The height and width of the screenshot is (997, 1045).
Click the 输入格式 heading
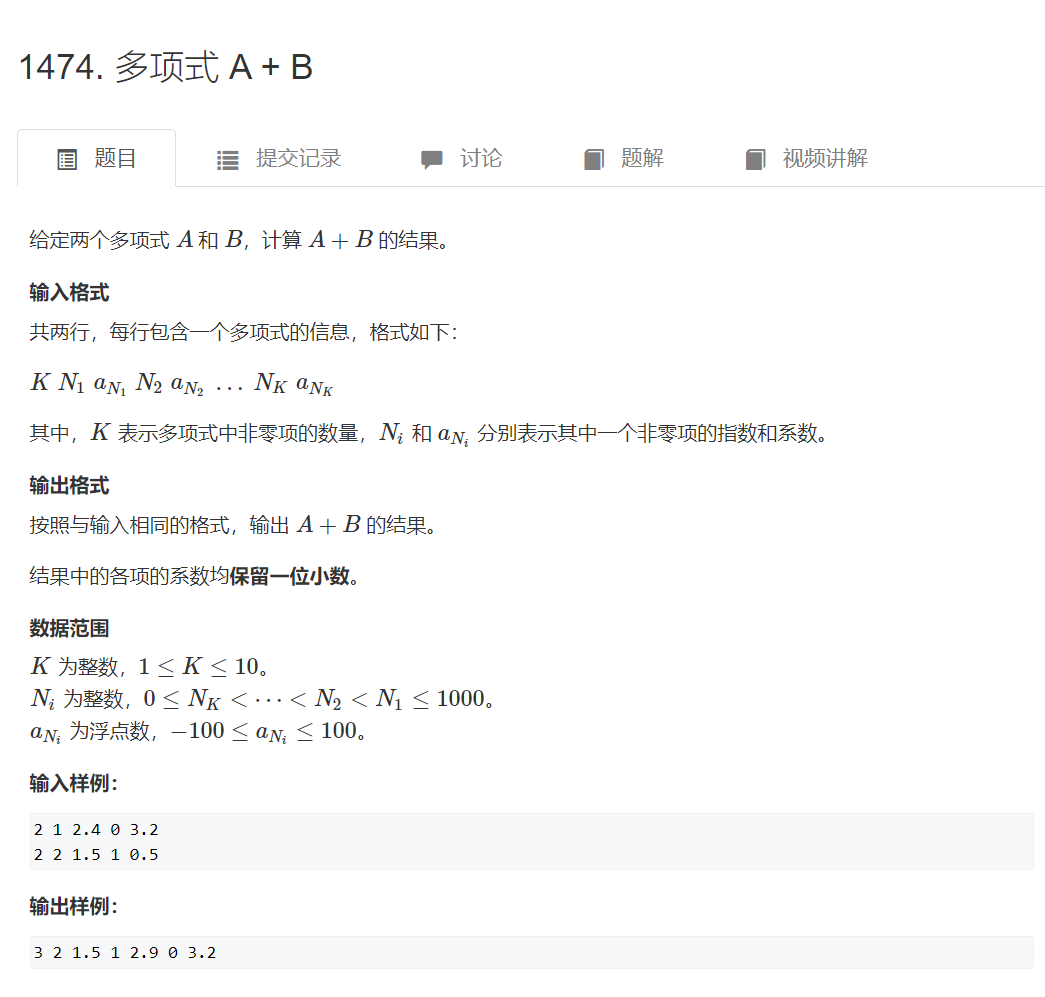click(x=69, y=293)
